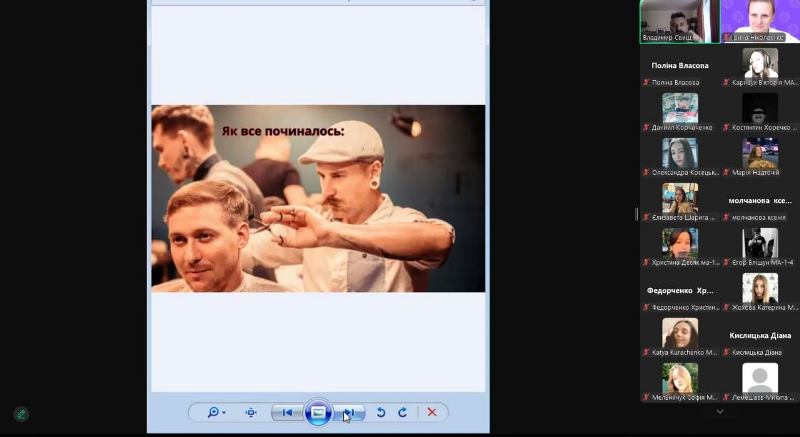The image size is (800, 437).
Task: Click Олександра Косецька participant avatar
Action: 680,152
